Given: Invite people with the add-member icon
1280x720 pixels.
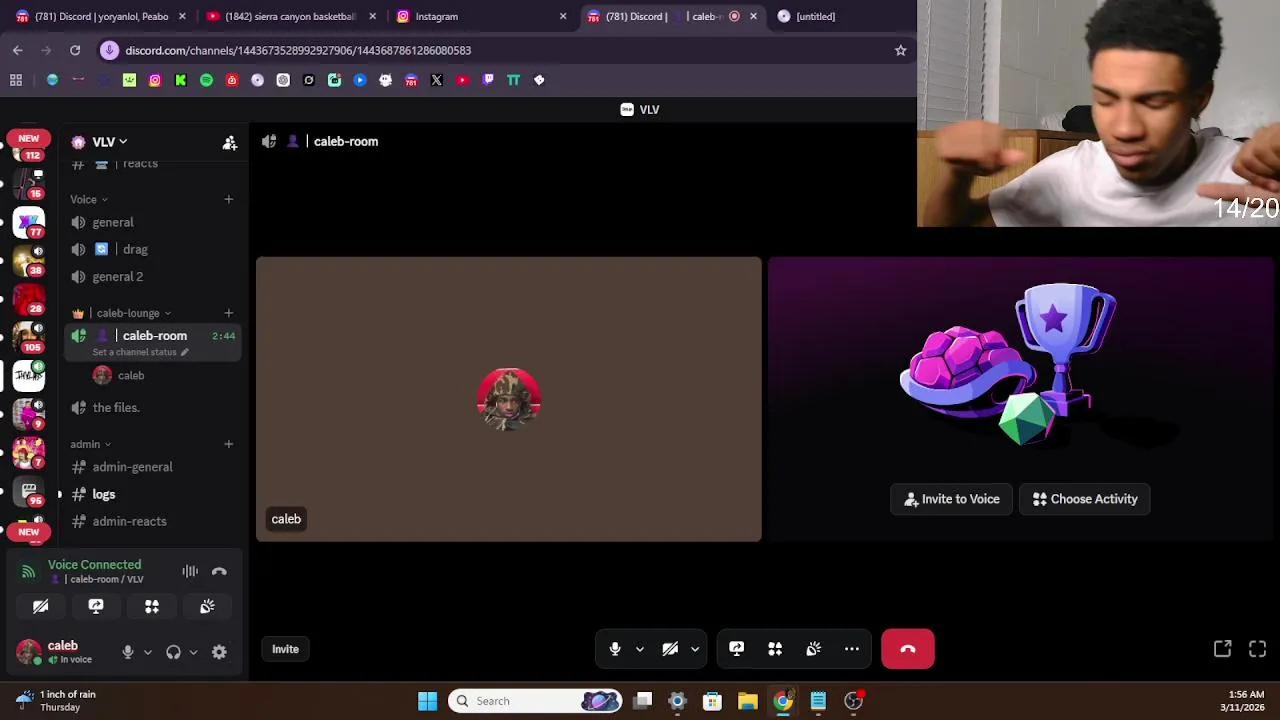Looking at the screenshot, I should pyautogui.click(x=230, y=142).
